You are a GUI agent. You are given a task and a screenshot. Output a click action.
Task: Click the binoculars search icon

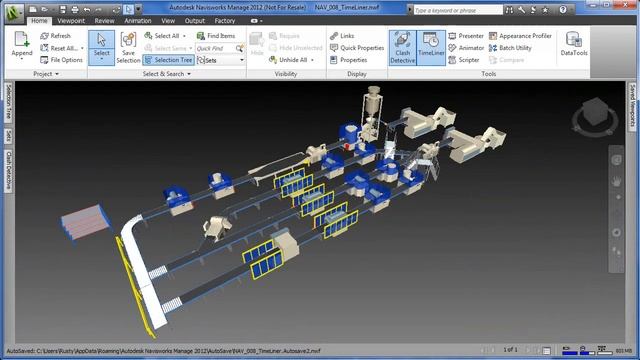[x=509, y=10]
